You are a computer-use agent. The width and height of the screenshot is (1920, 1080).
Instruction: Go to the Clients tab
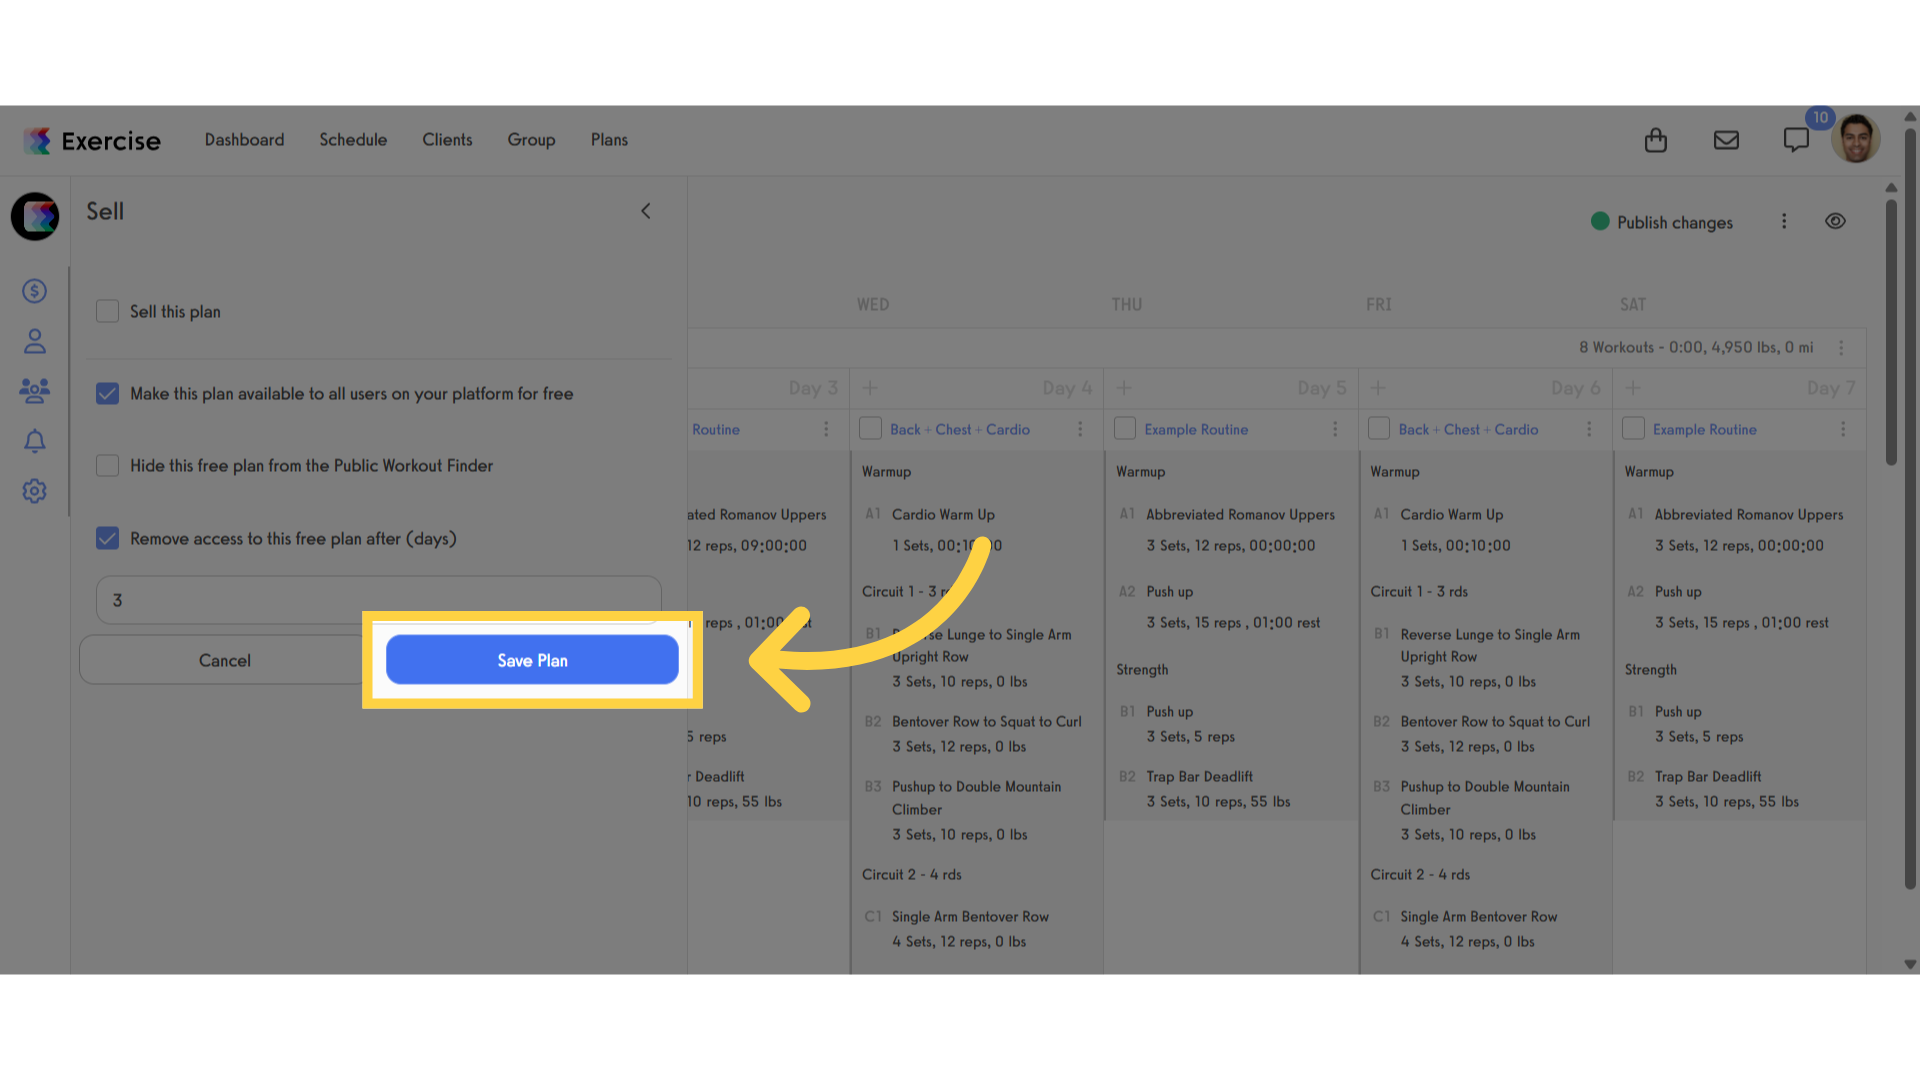pos(447,140)
